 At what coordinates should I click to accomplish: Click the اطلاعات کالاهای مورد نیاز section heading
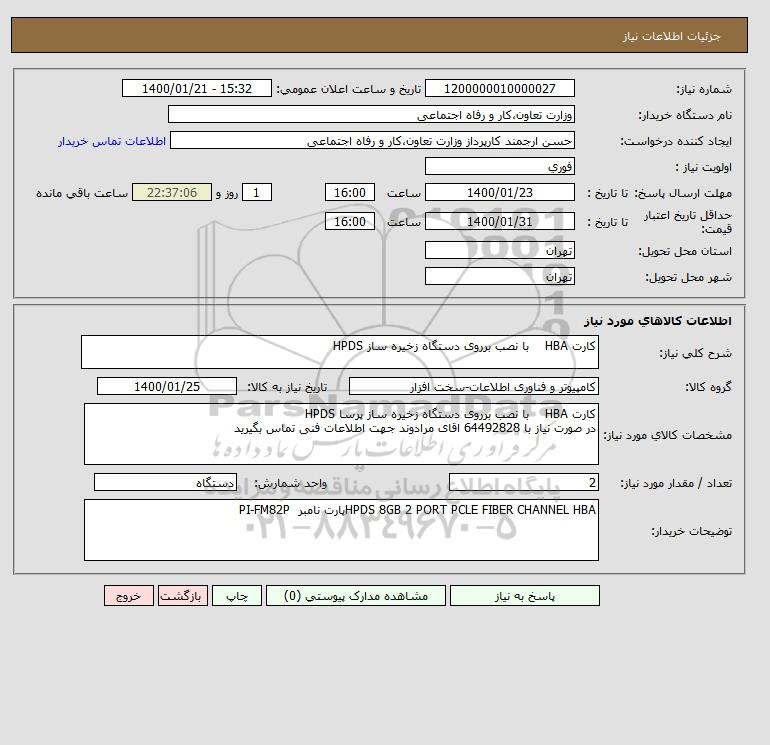click(x=658, y=321)
